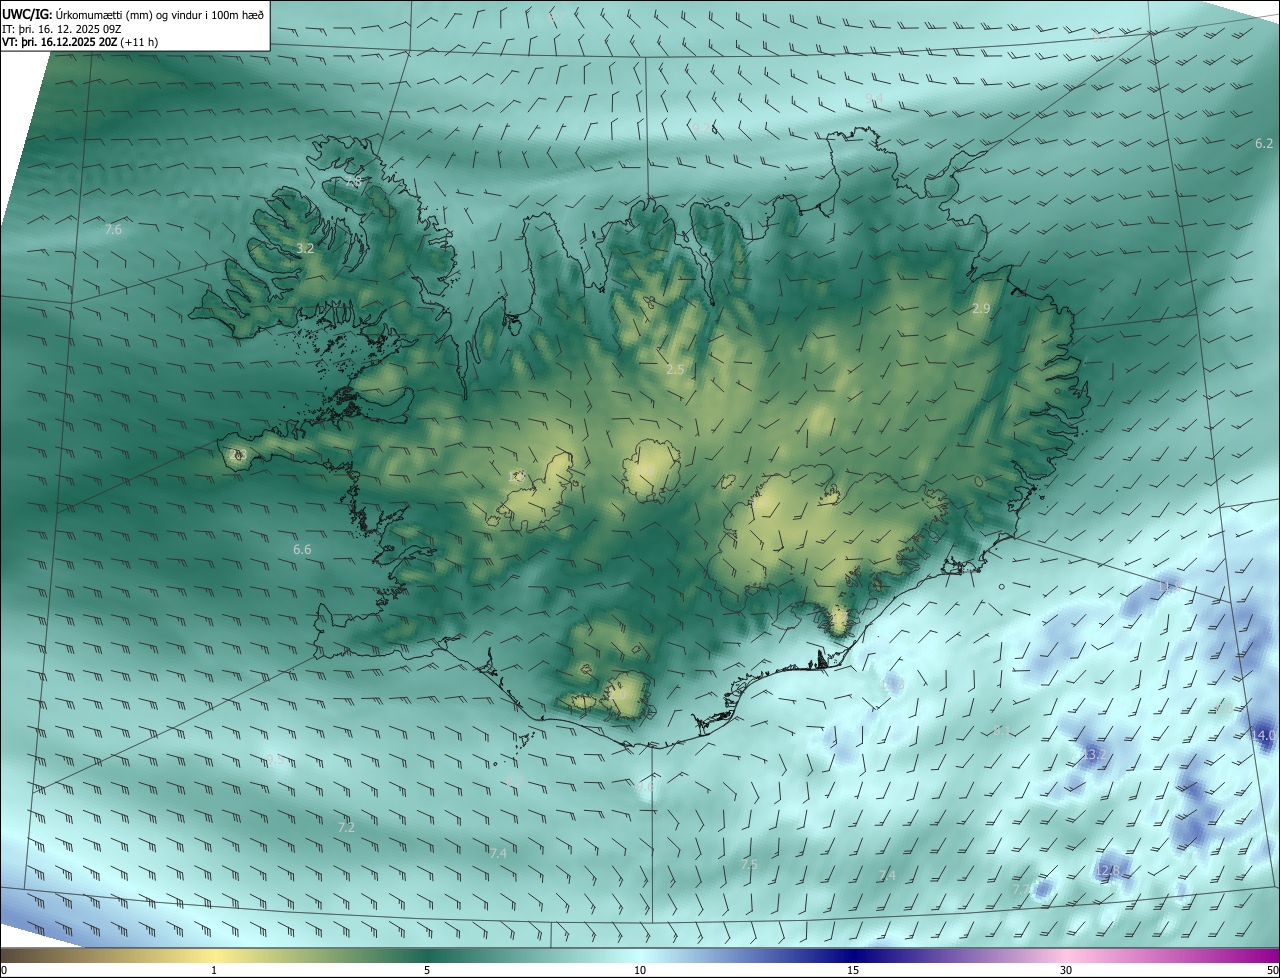This screenshot has height=978, width=1280.
Task: Click the 15 mm tick on the color scale
Action: click(853, 970)
